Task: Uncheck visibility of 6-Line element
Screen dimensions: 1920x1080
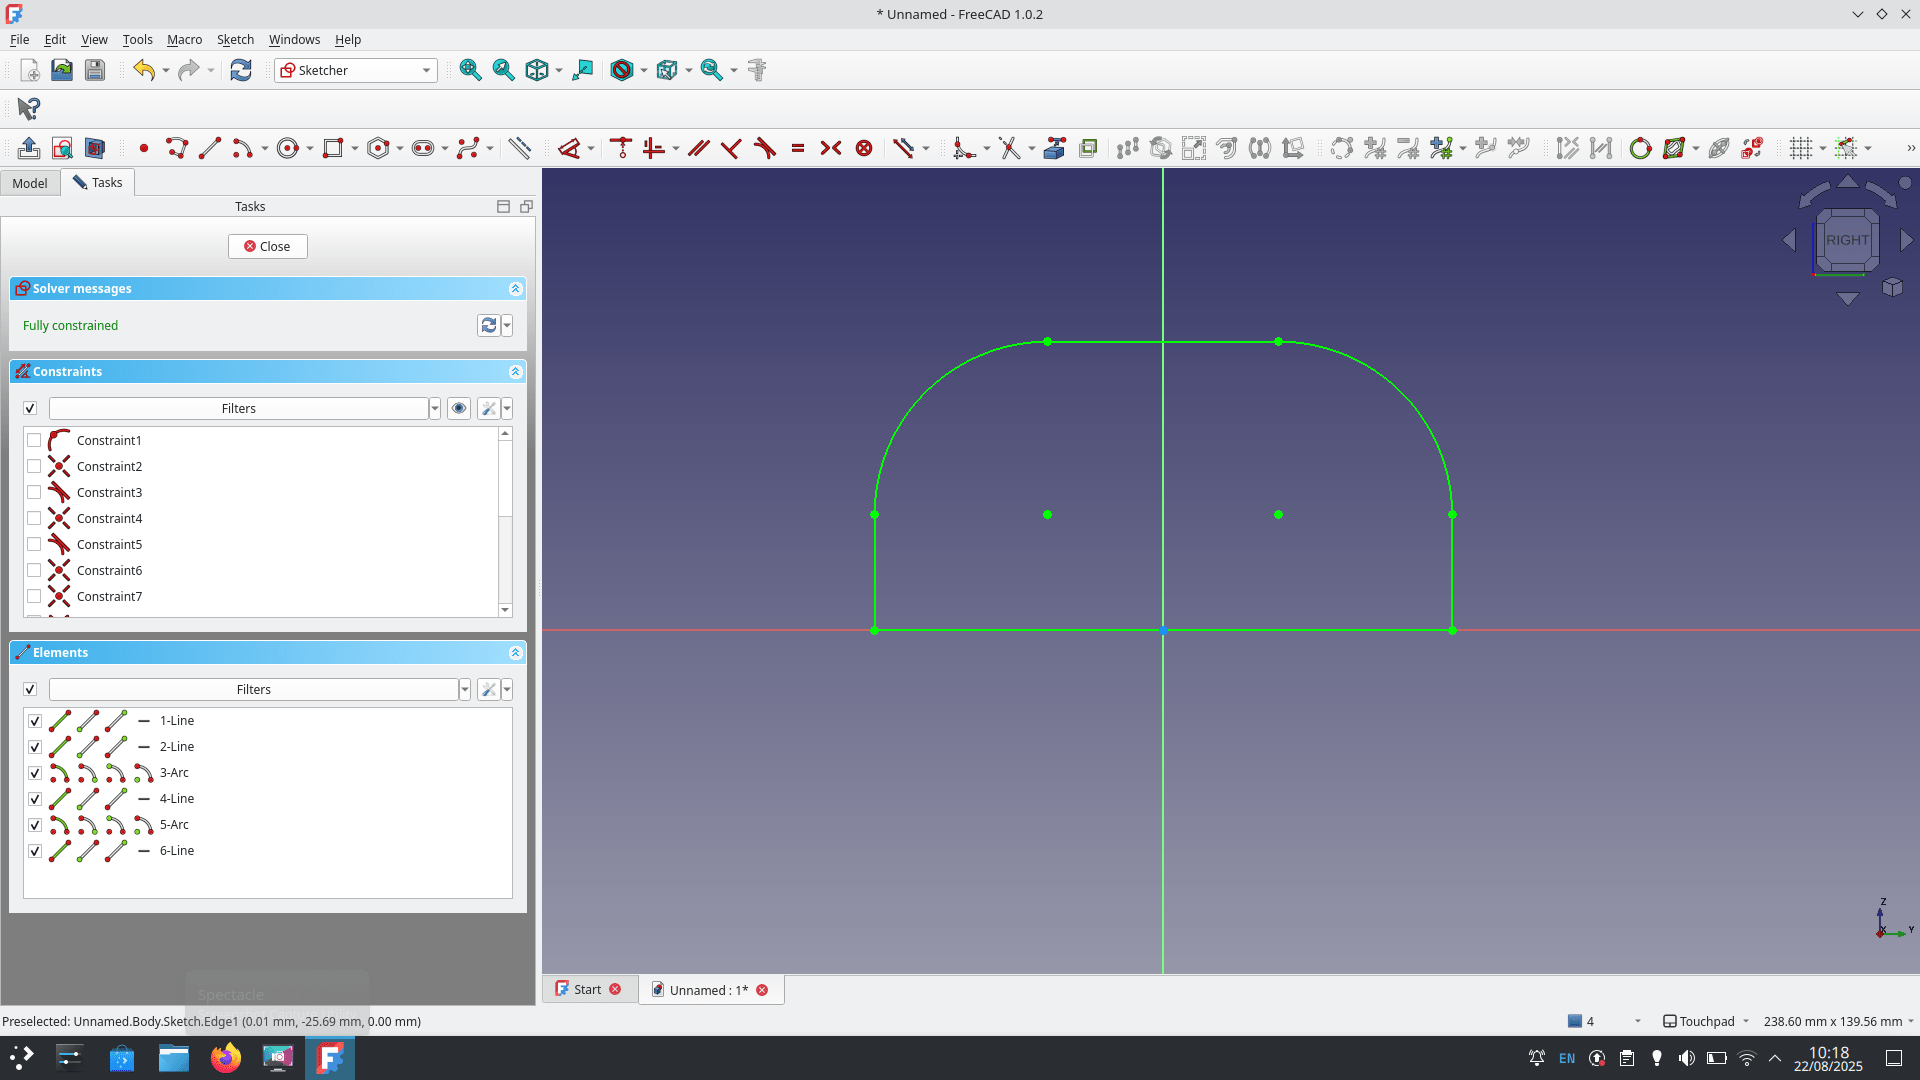Action: pyautogui.click(x=35, y=851)
